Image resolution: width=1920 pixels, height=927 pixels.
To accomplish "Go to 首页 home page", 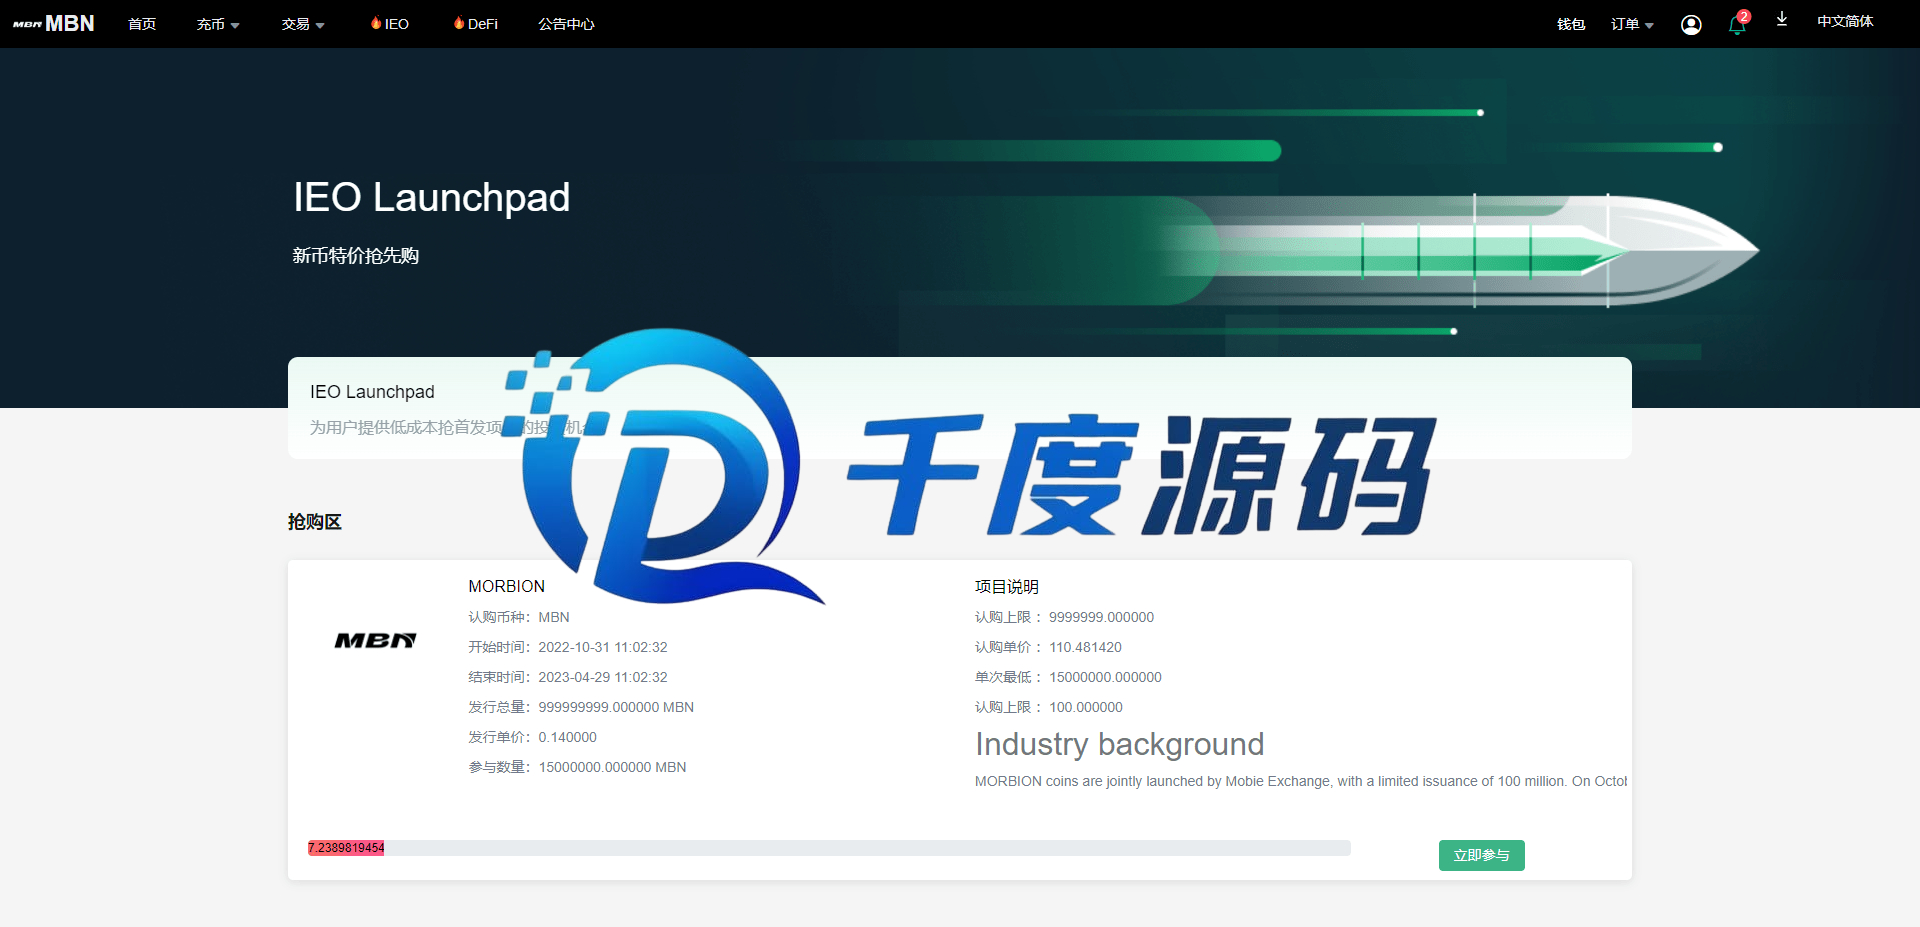I will [x=142, y=24].
